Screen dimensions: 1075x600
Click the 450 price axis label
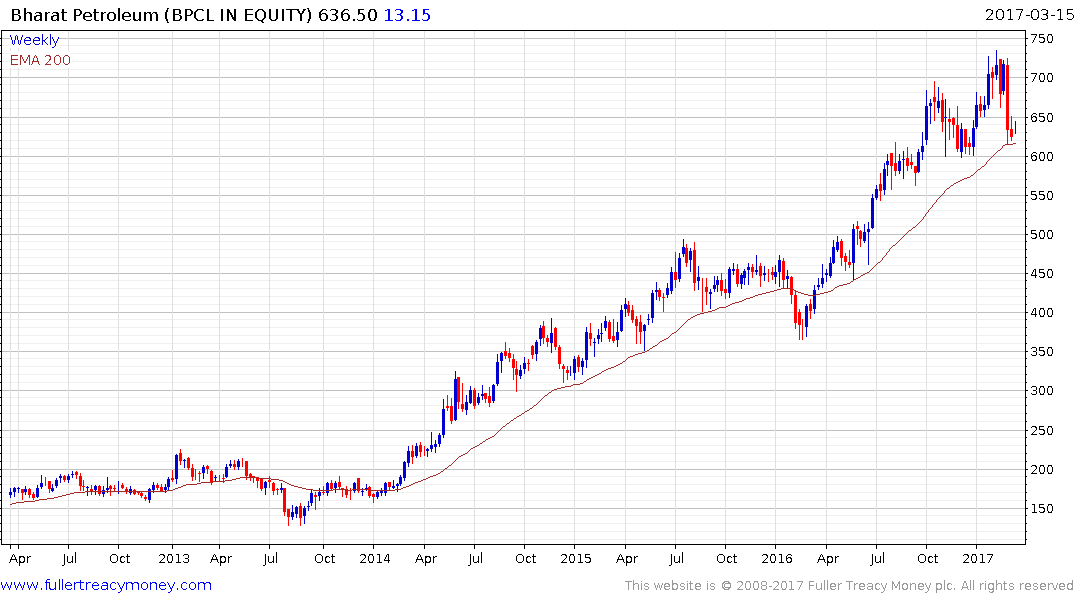[x=1042, y=274]
